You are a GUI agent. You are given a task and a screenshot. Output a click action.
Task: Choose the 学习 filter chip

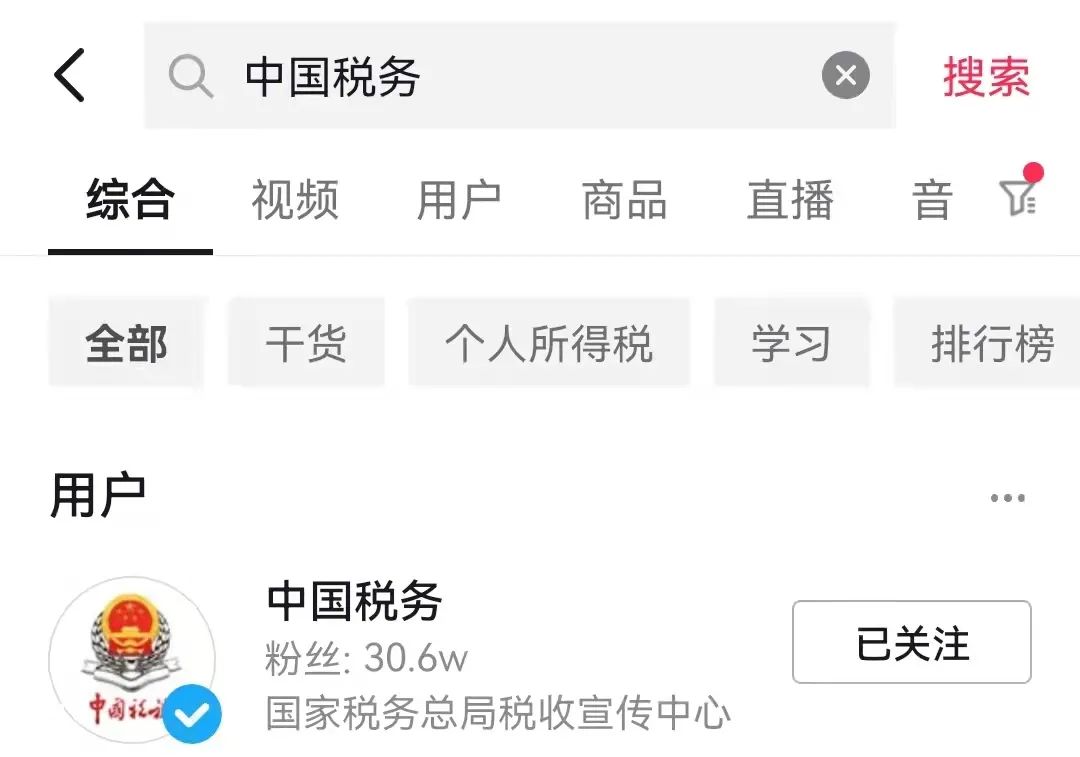(792, 343)
